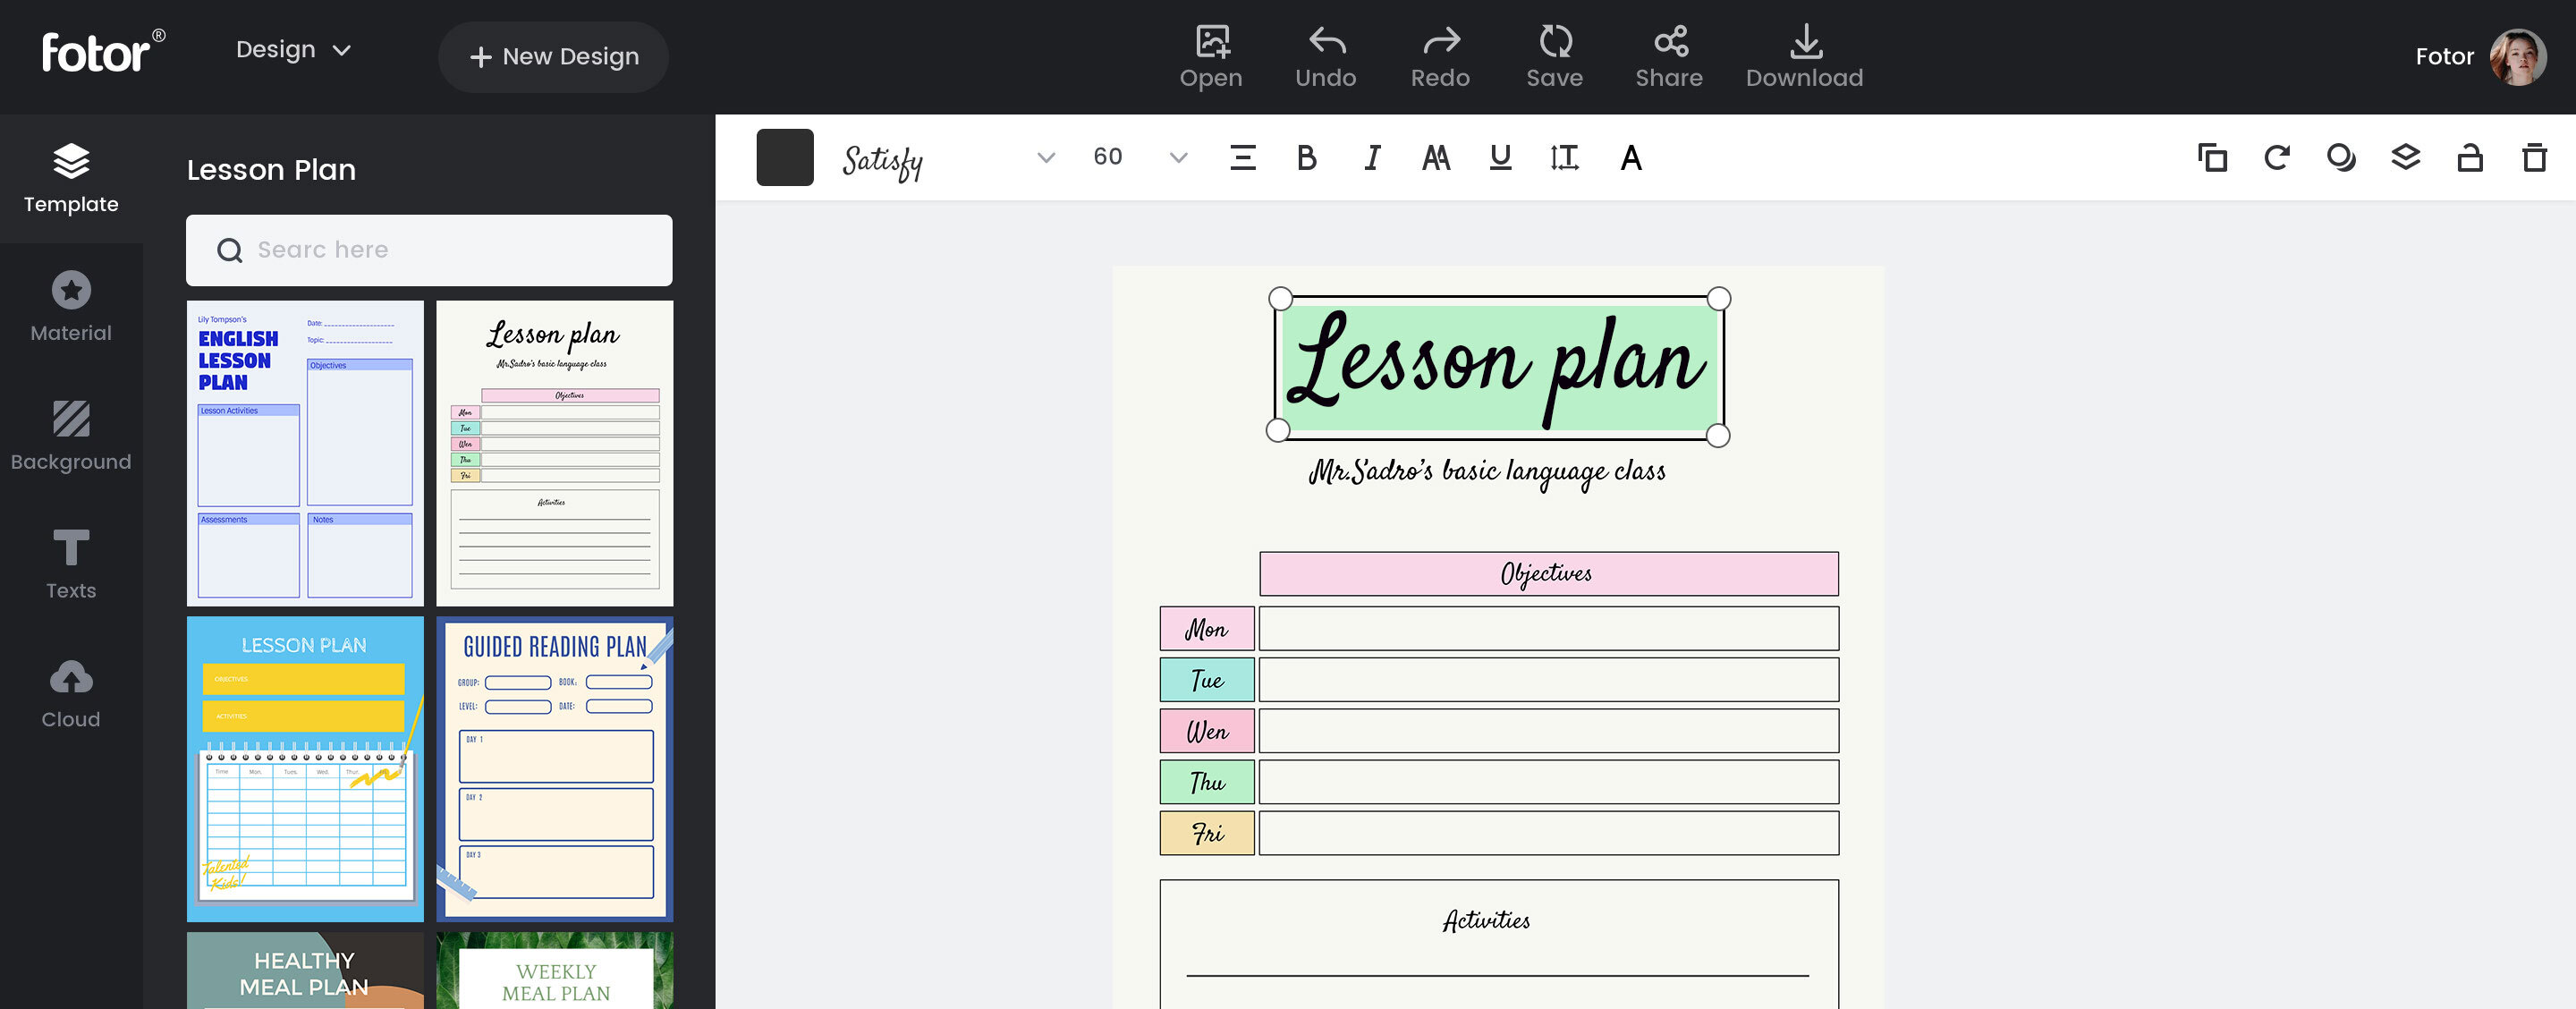Click the New Design button
Image resolution: width=2576 pixels, height=1009 pixels.
[553, 57]
